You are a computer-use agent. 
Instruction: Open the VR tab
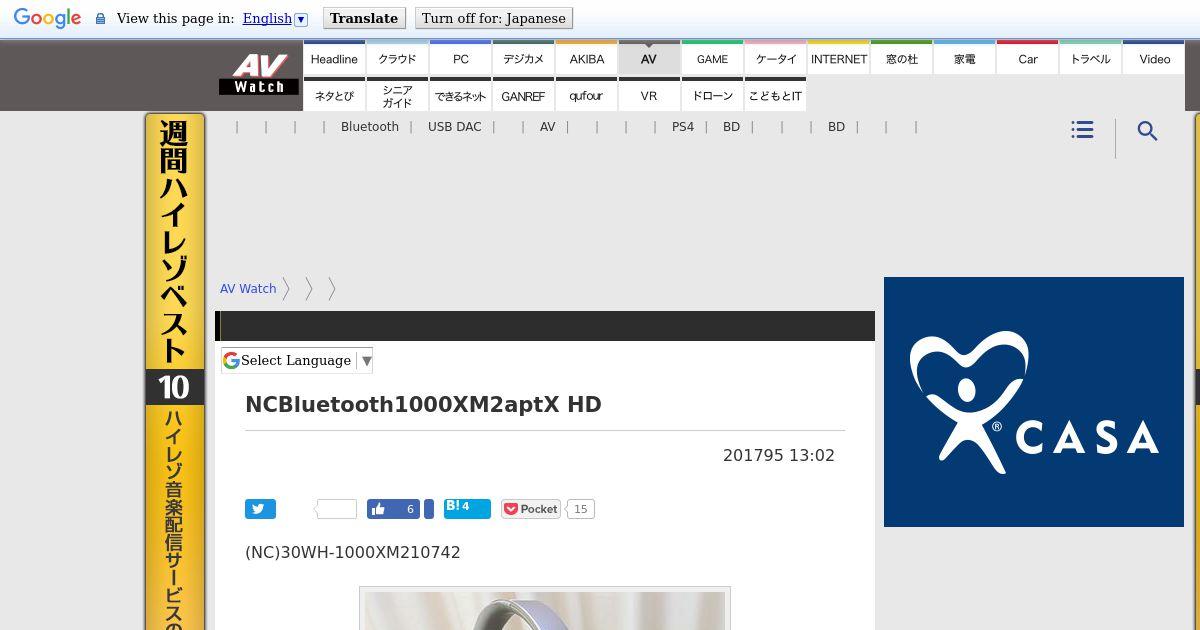[649, 95]
